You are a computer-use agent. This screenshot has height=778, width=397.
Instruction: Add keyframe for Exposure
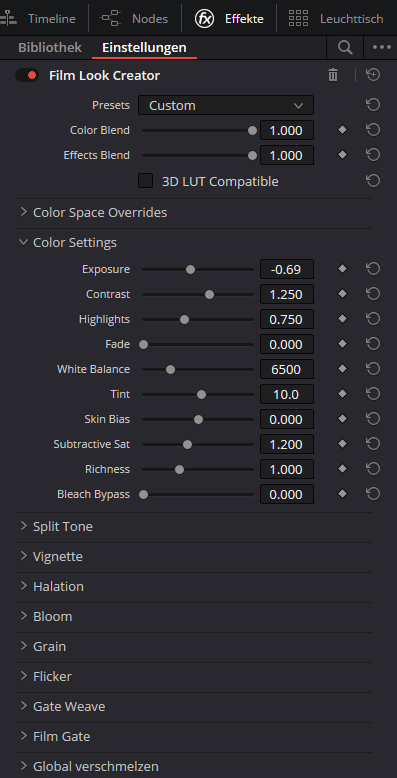tap(342, 269)
